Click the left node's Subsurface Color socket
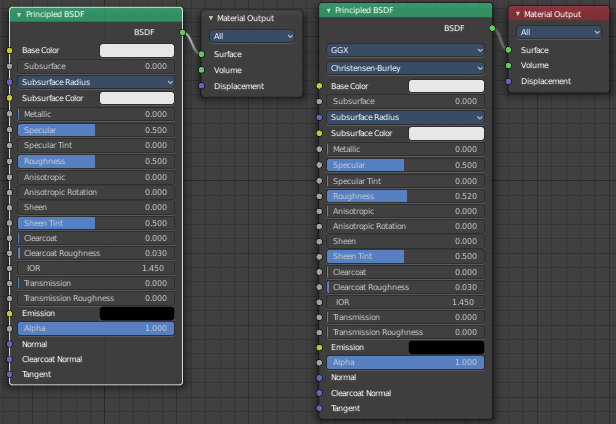Viewport: 616px width, 424px height. (10, 98)
